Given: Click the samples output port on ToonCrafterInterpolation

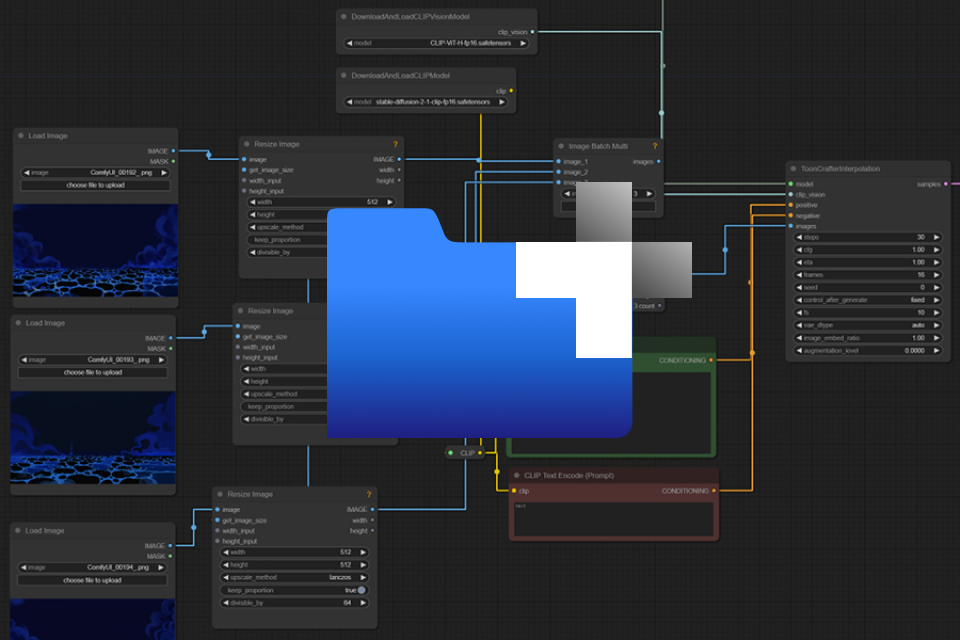Looking at the screenshot, I should 946,184.
